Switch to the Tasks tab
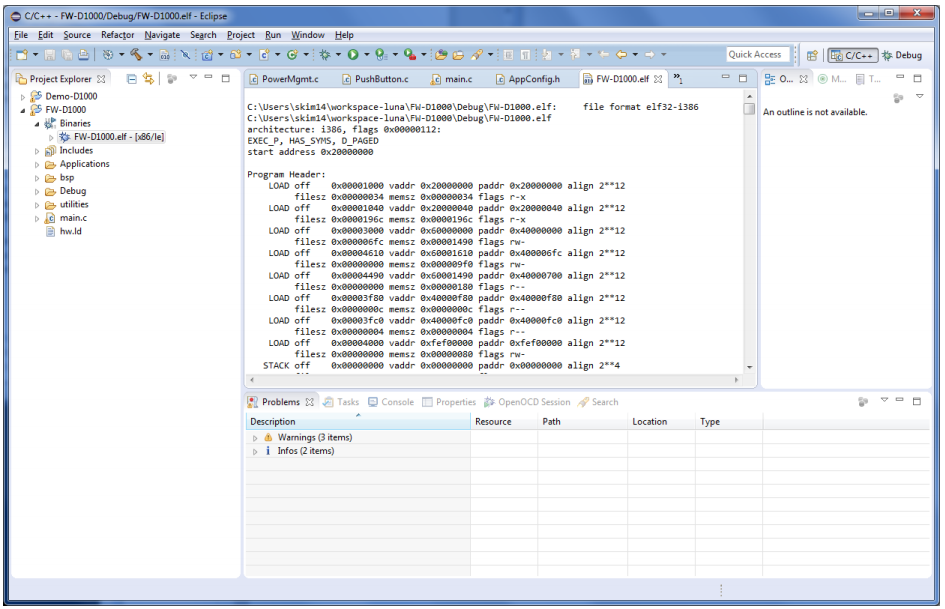Screen dimensions: 945x609 pyautogui.click(x=341, y=402)
